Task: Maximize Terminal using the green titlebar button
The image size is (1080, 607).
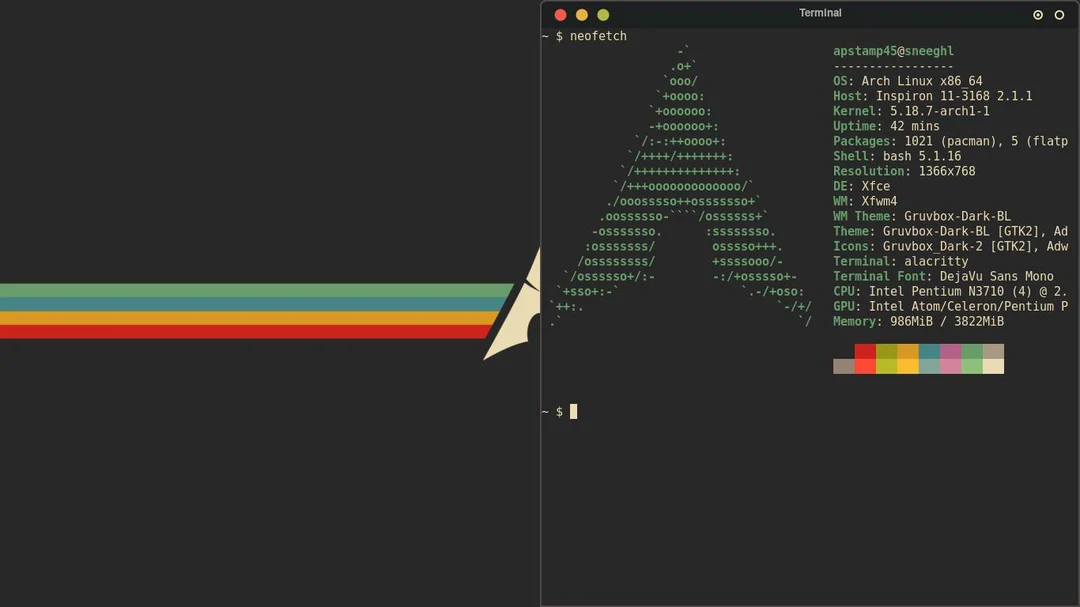Action: (x=603, y=14)
